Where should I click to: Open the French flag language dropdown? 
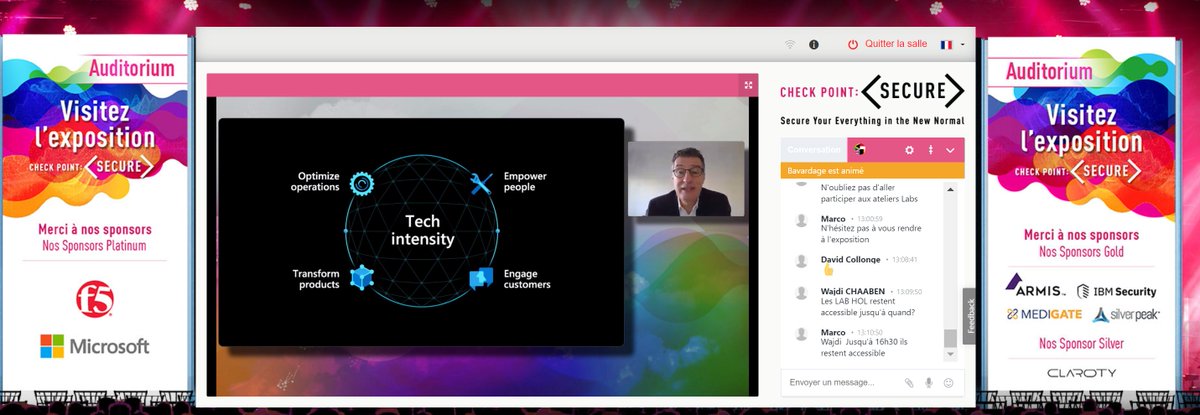pyautogui.click(x=951, y=44)
